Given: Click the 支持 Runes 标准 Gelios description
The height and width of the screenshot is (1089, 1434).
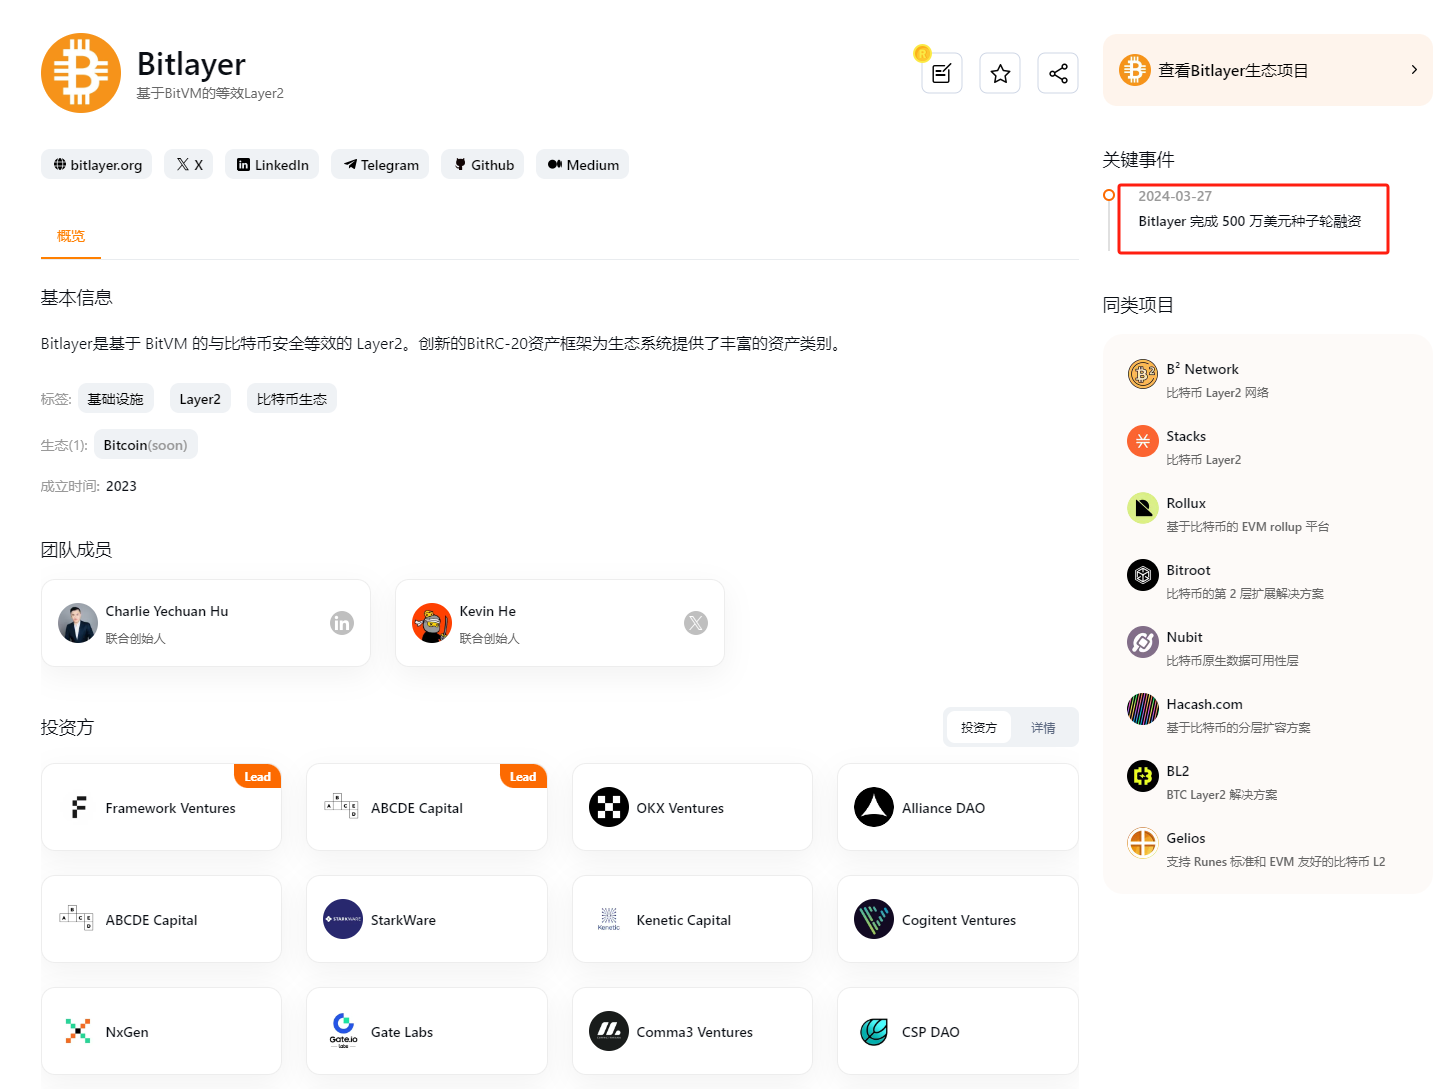Looking at the screenshot, I should tap(1276, 862).
